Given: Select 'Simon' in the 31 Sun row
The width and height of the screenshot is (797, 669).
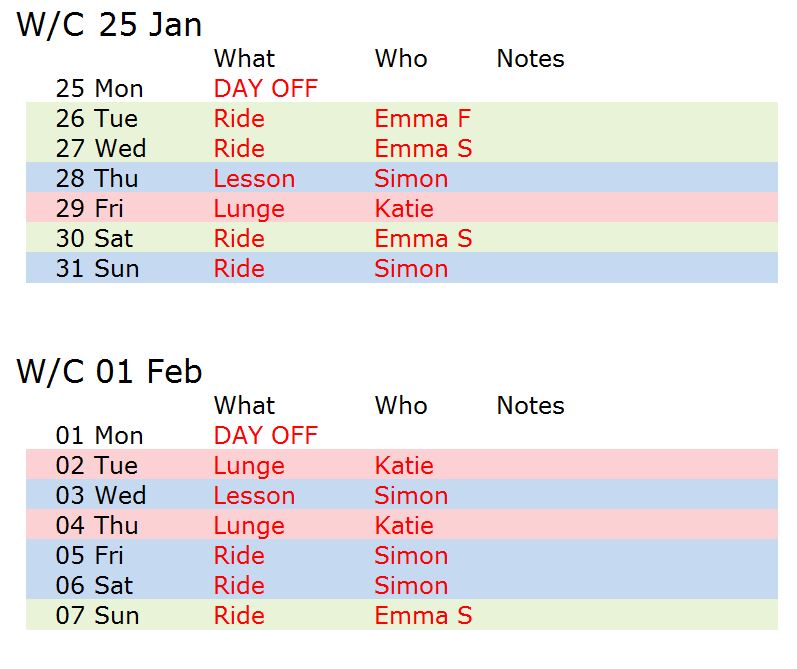Looking at the screenshot, I should tap(411, 269).
